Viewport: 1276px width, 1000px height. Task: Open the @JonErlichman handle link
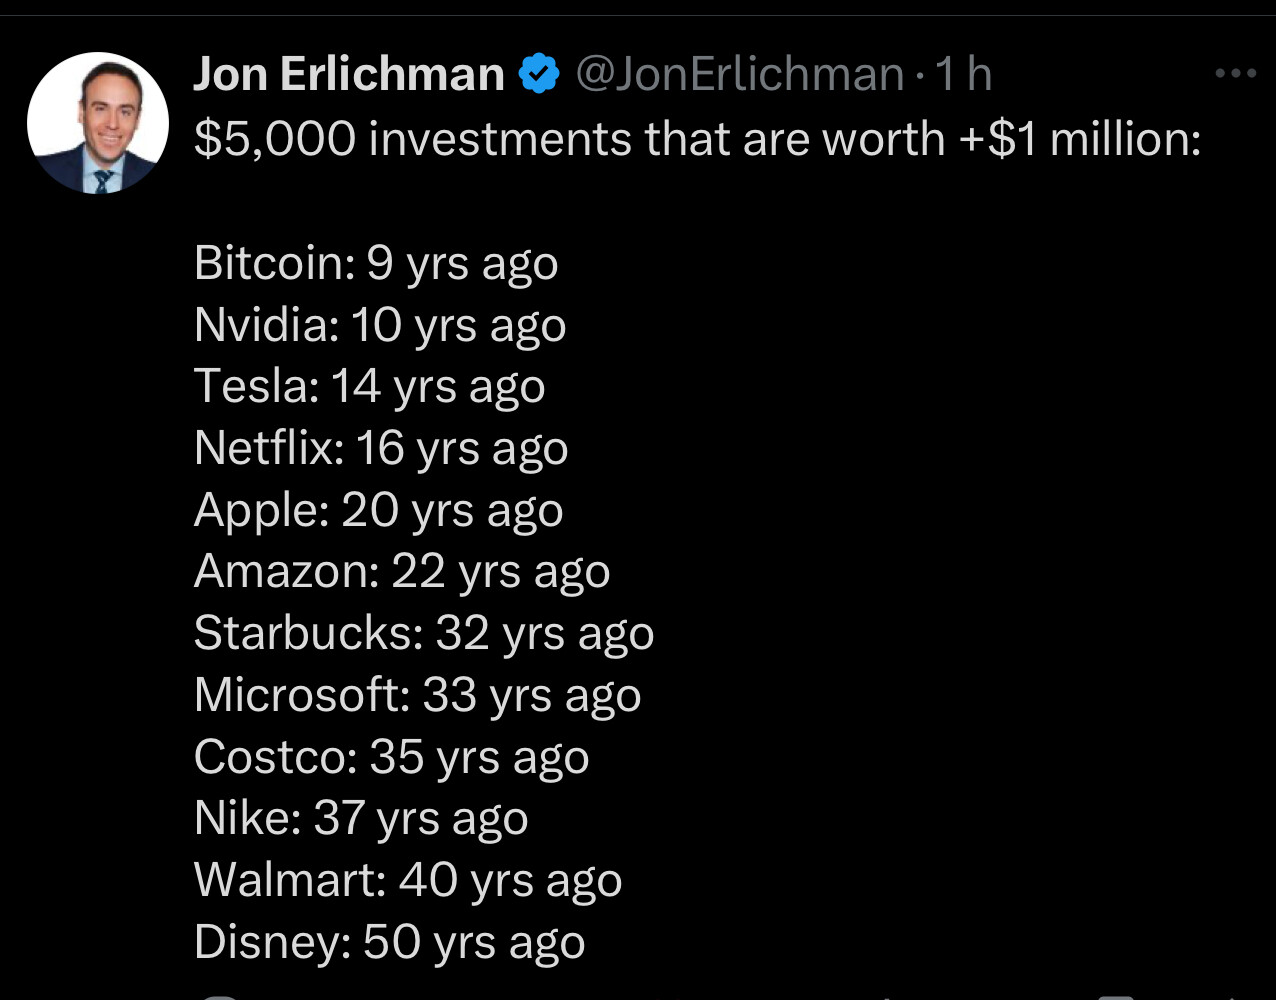(x=740, y=75)
